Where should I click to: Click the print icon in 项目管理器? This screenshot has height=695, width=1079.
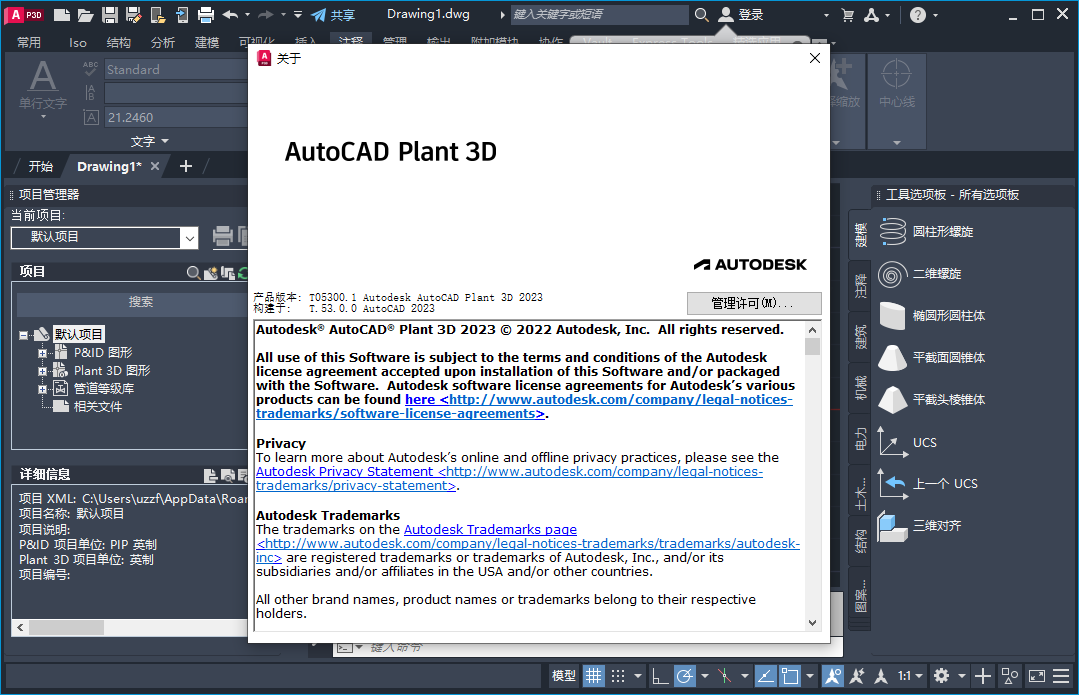[221, 237]
